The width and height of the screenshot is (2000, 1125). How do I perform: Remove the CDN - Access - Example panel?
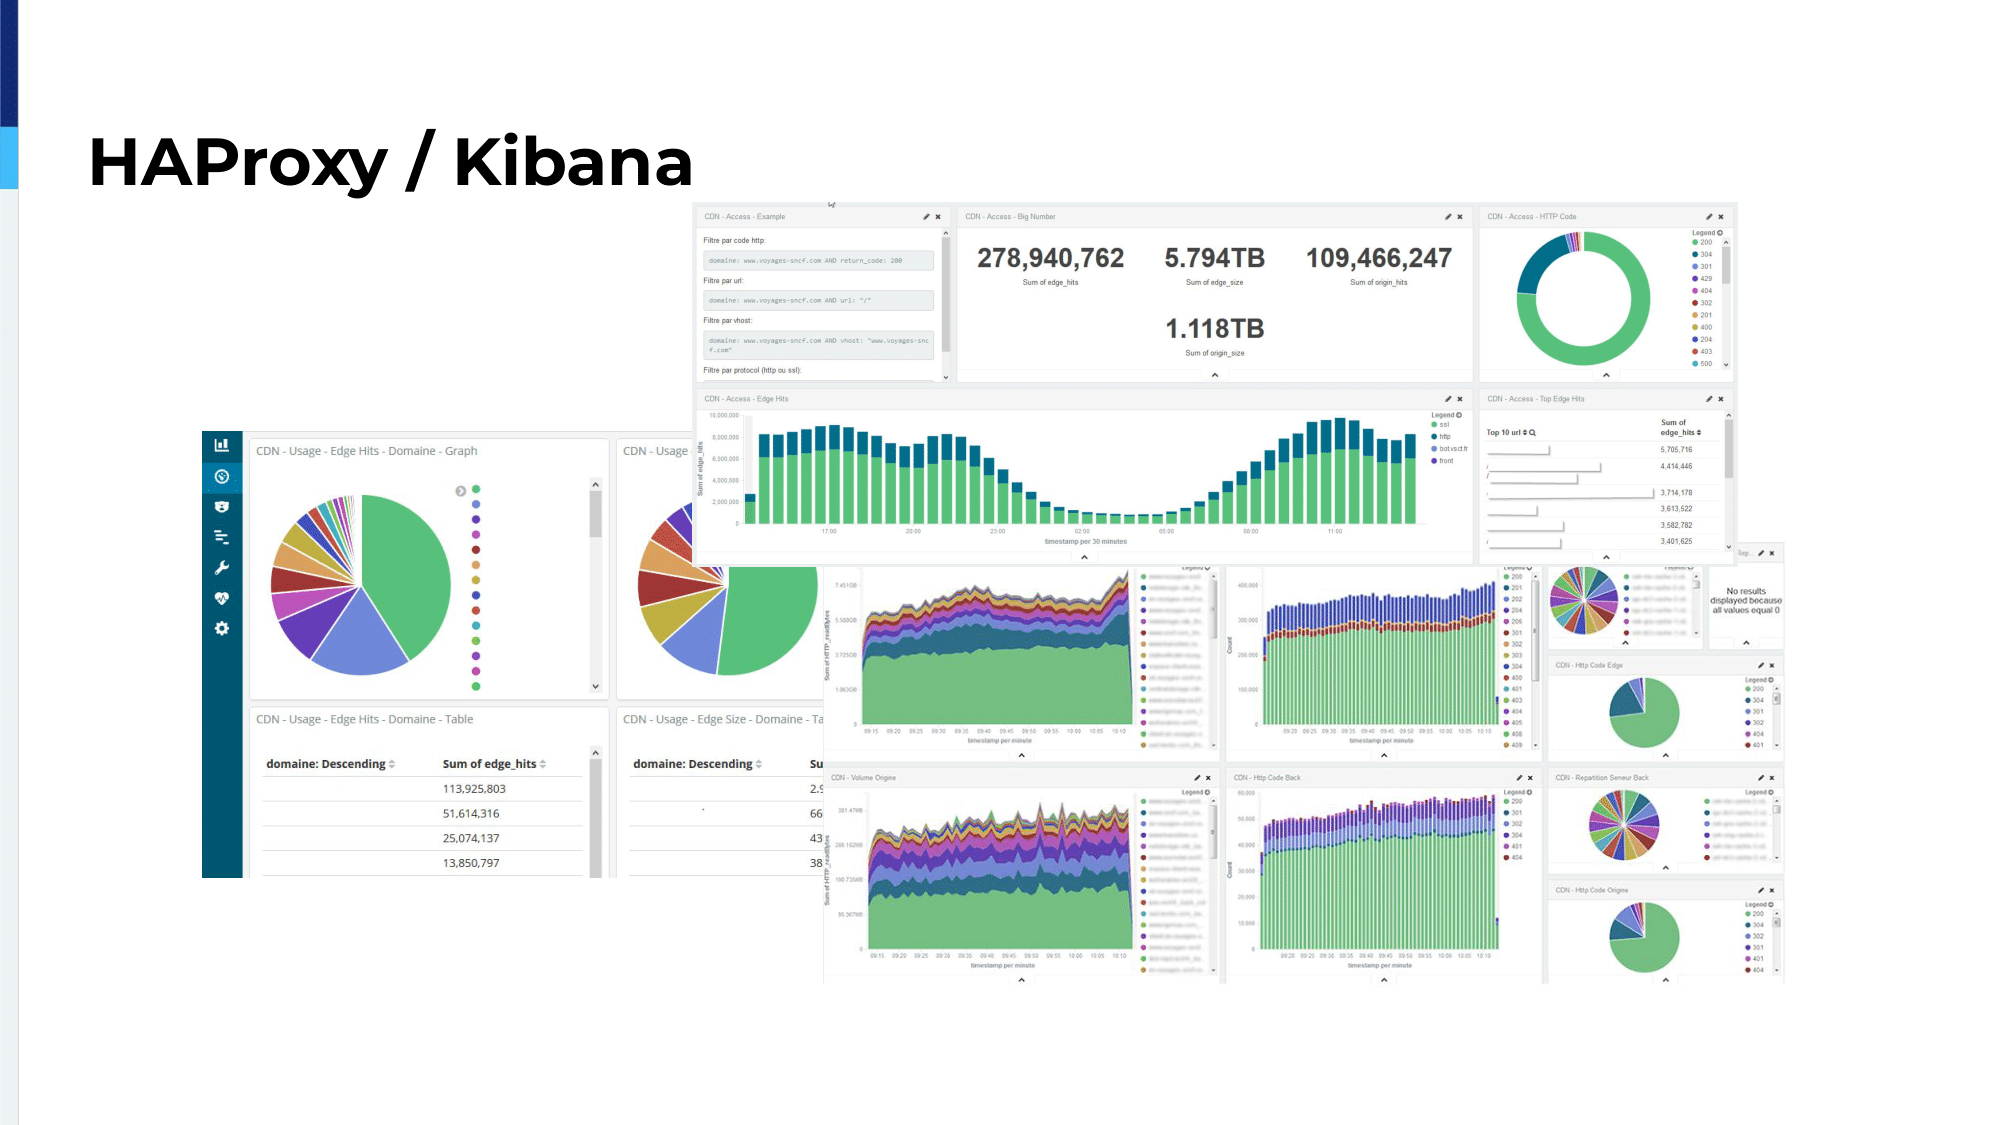click(938, 217)
